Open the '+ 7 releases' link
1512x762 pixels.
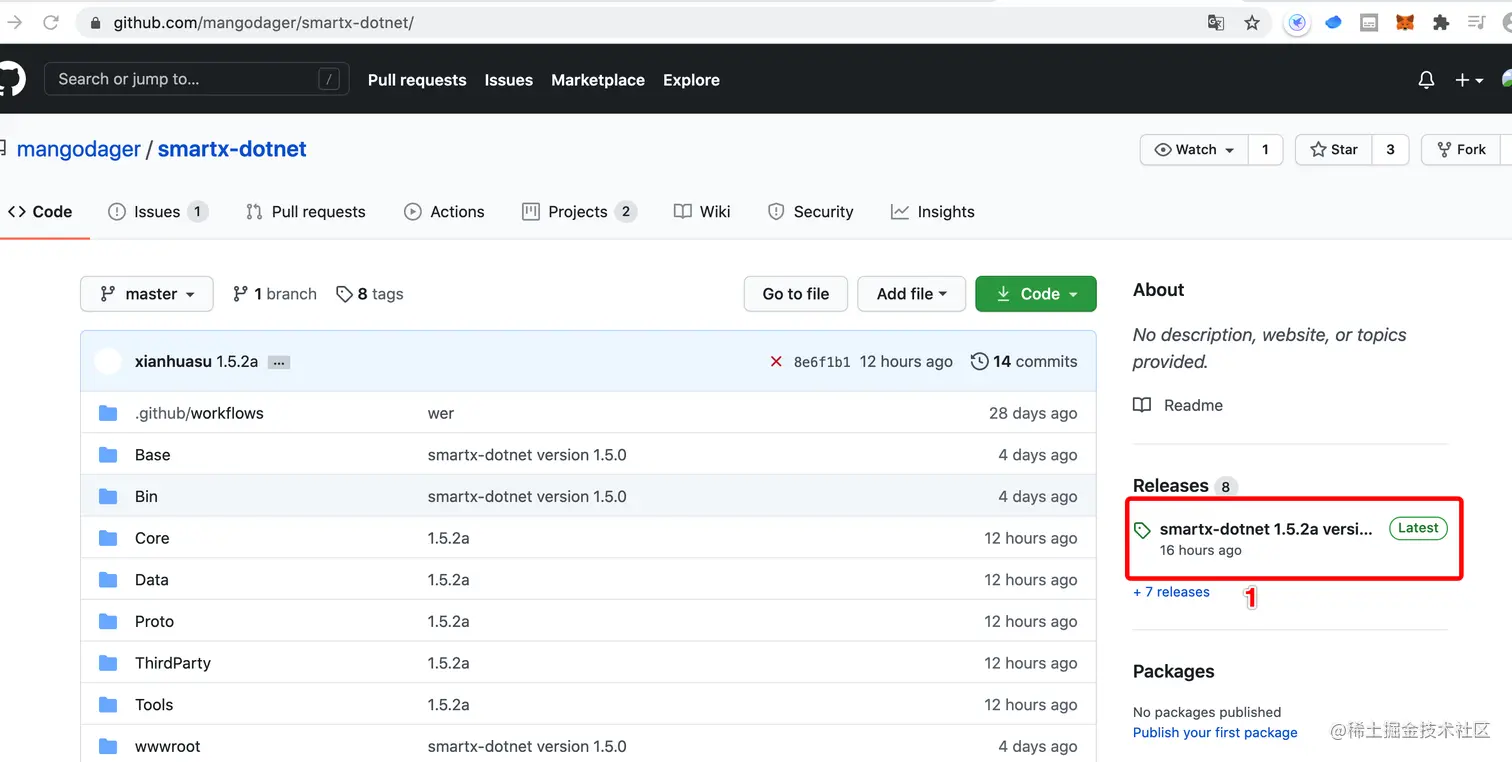(1171, 592)
